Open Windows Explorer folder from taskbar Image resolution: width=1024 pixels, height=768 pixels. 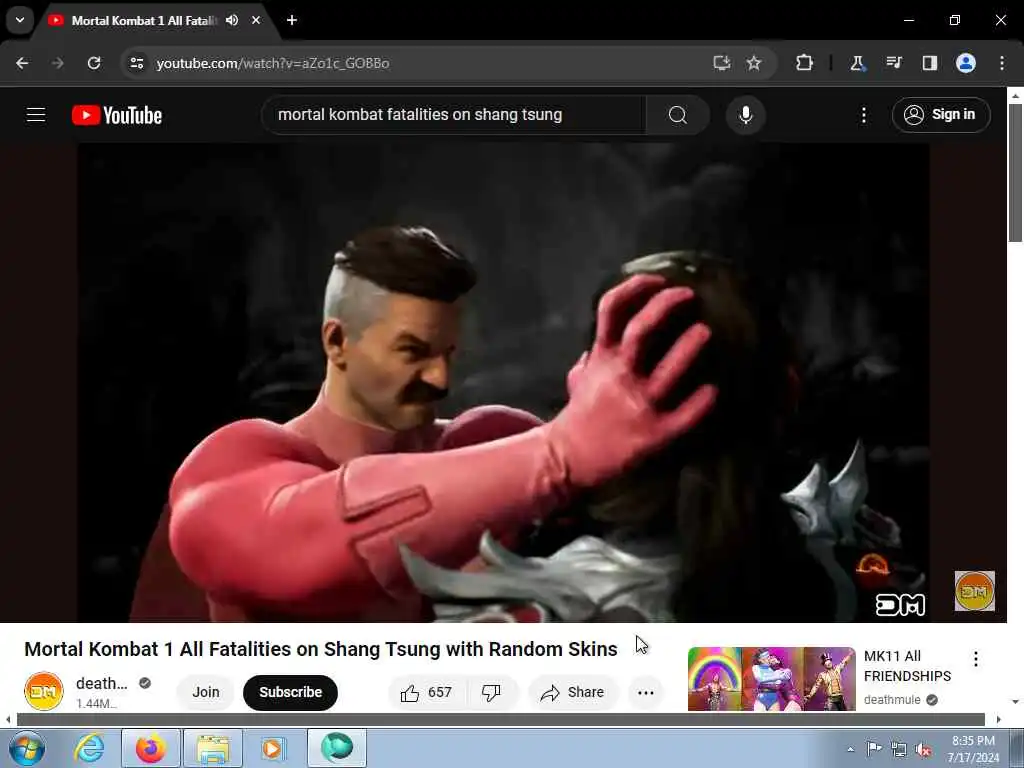tap(213, 748)
